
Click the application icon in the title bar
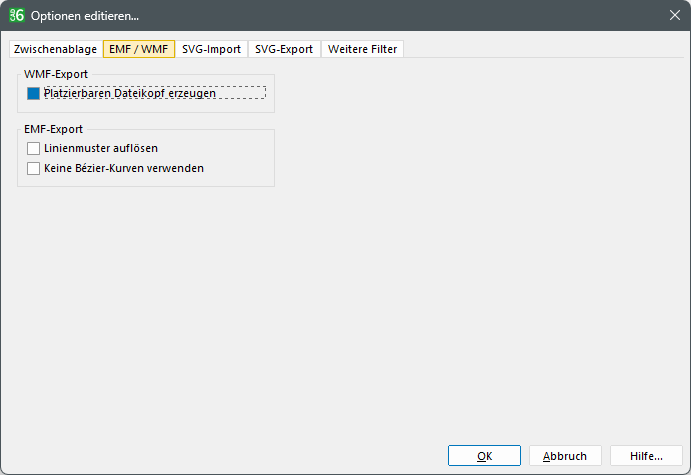16,15
